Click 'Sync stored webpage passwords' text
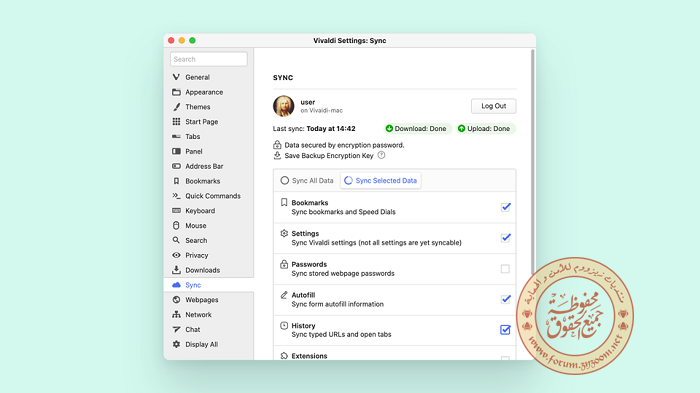Viewport: 700px width, 393px height. coord(343,273)
